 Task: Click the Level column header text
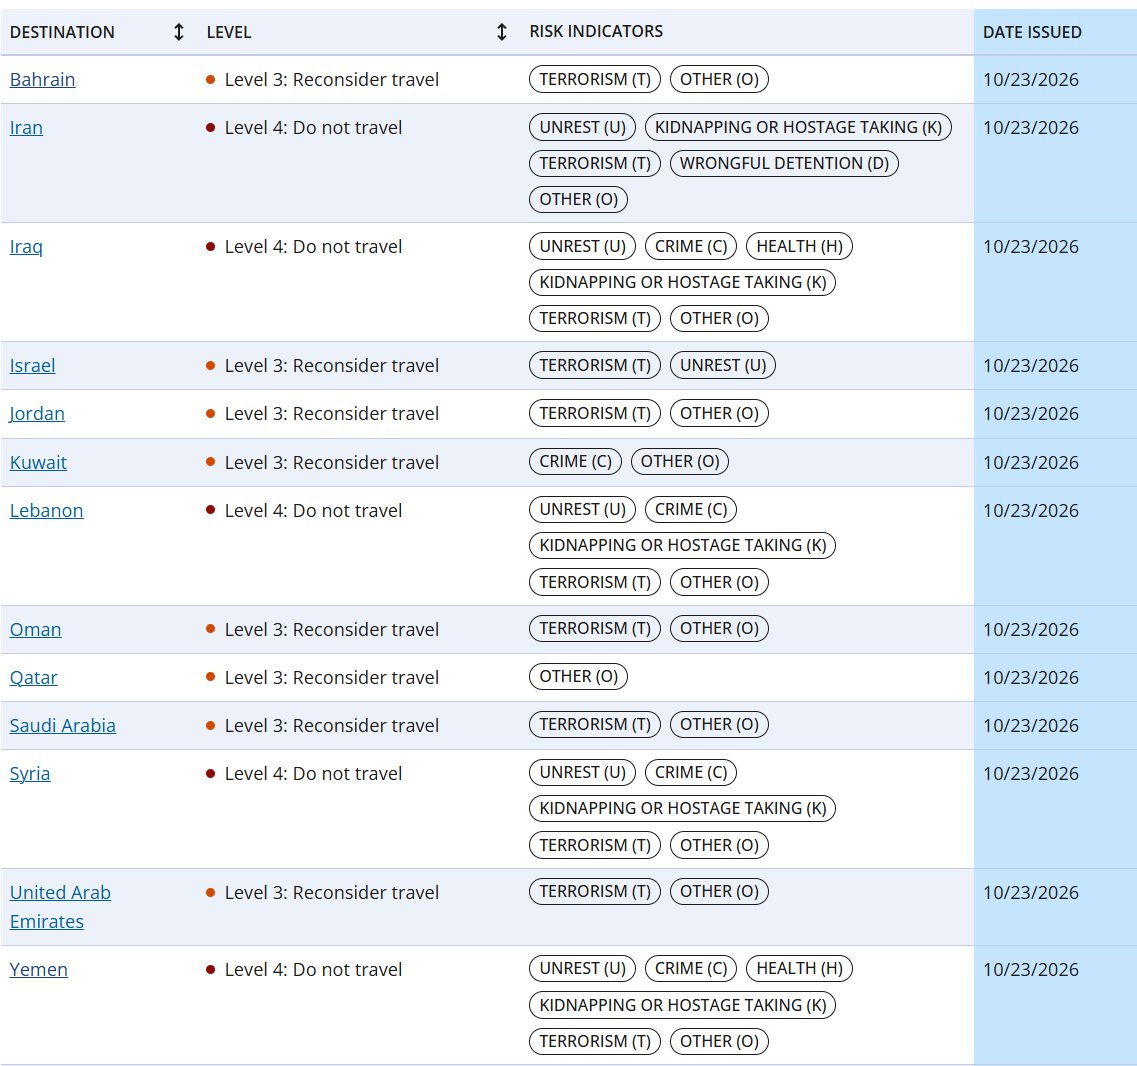tap(229, 32)
